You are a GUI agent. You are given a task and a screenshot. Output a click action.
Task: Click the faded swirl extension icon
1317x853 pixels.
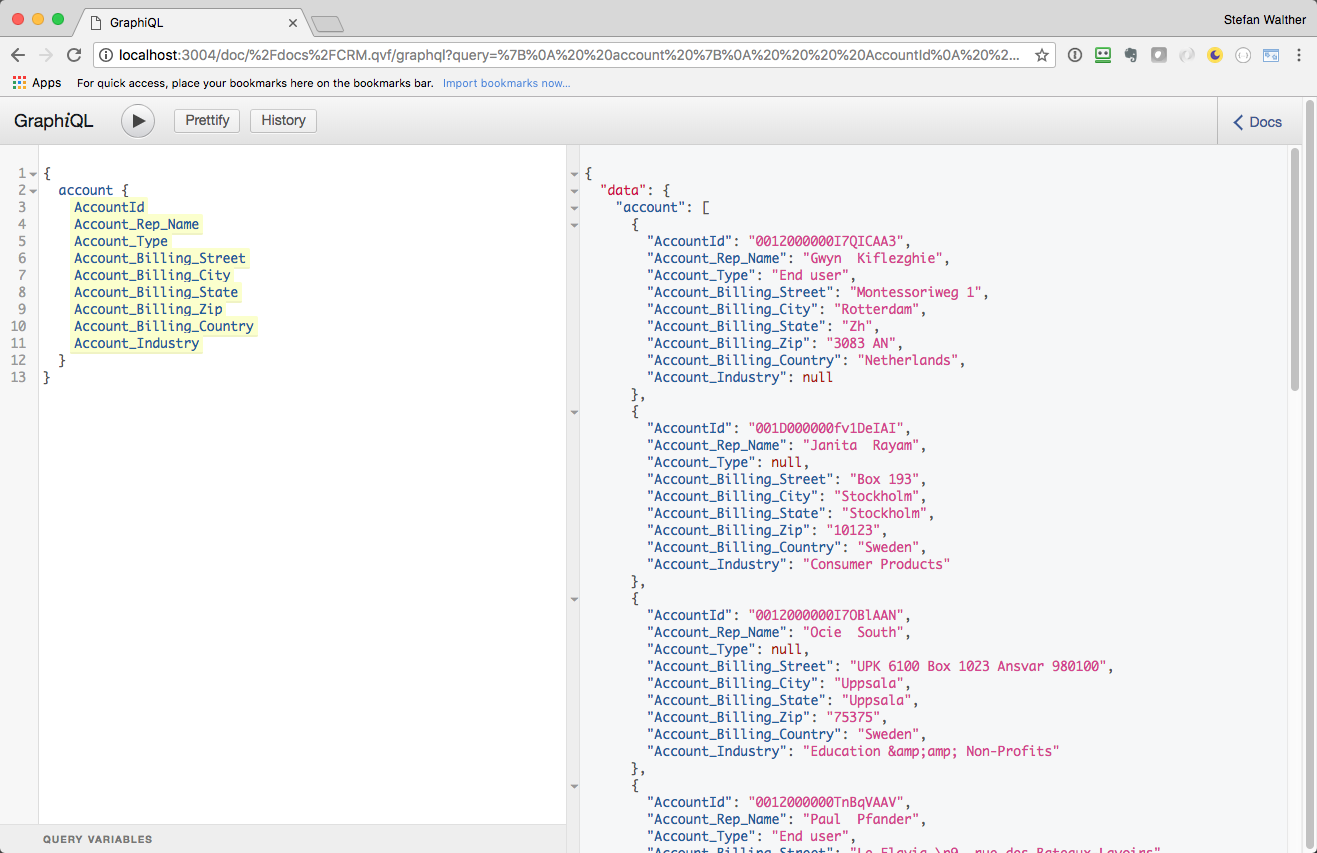coord(1187,55)
